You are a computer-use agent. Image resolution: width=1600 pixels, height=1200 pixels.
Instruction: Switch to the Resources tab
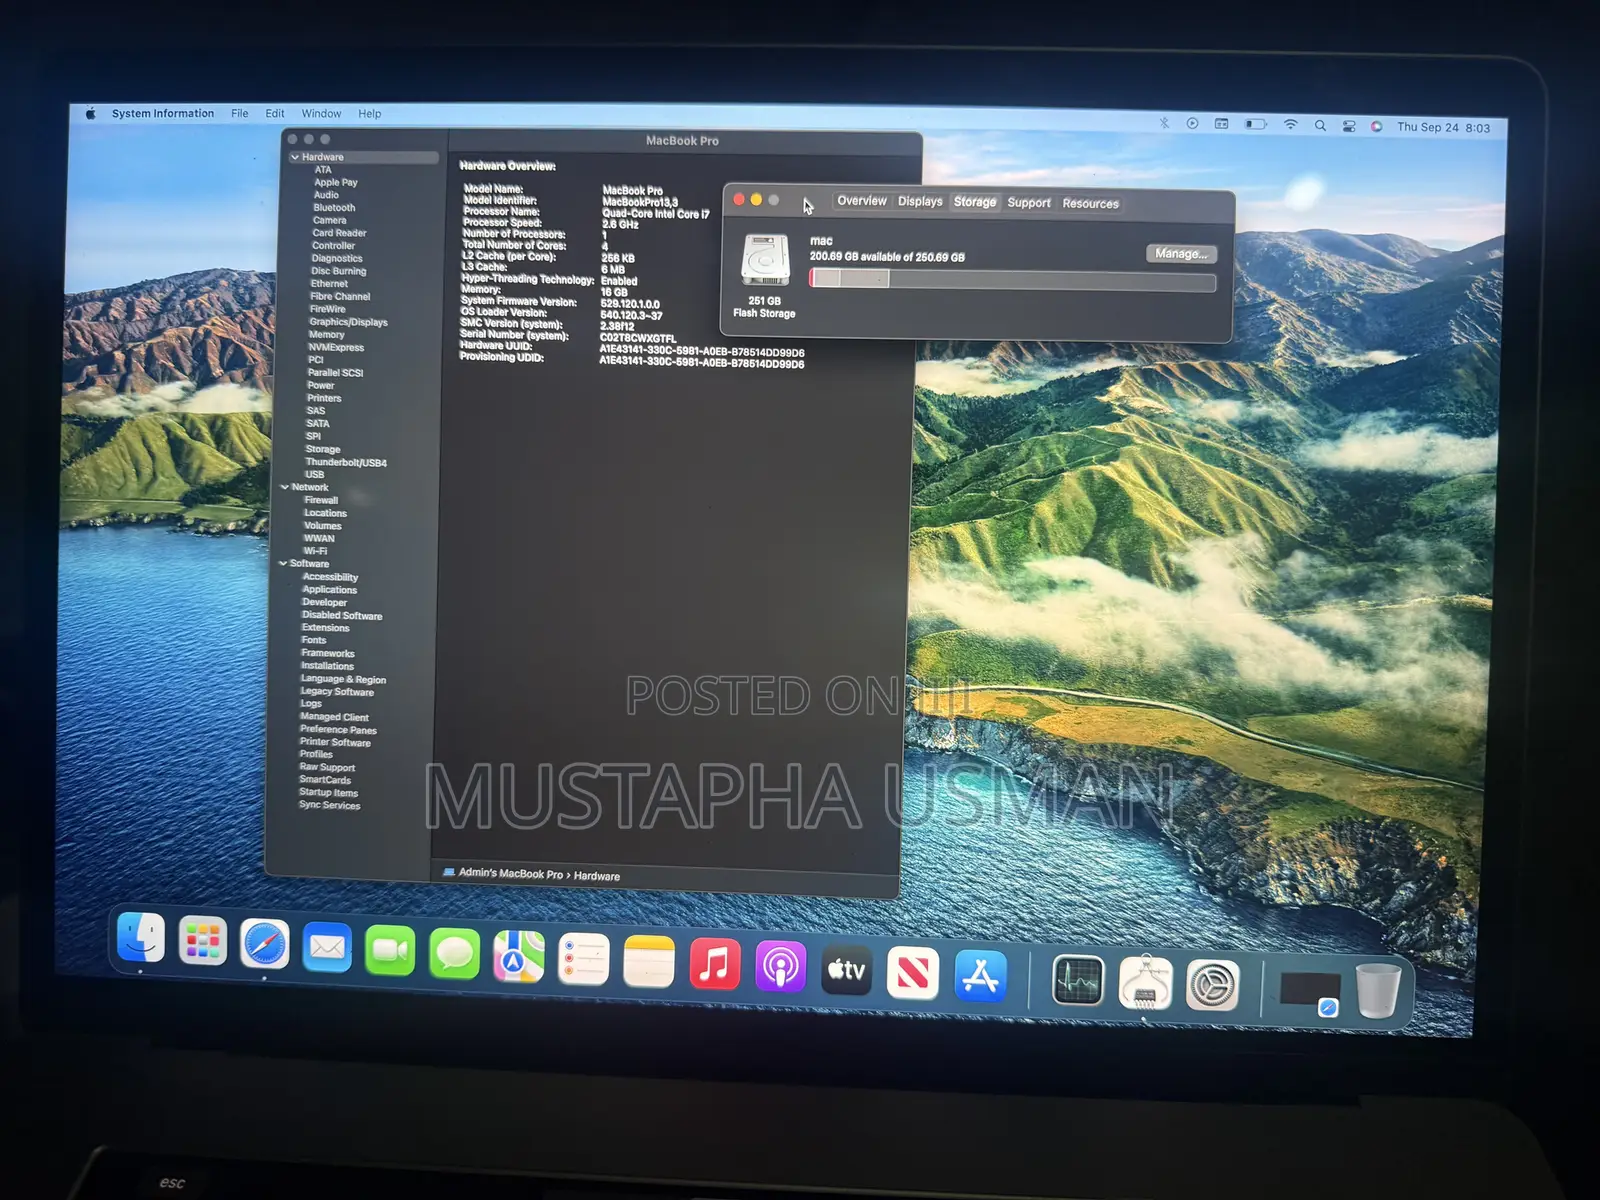click(x=1090, y=204)
